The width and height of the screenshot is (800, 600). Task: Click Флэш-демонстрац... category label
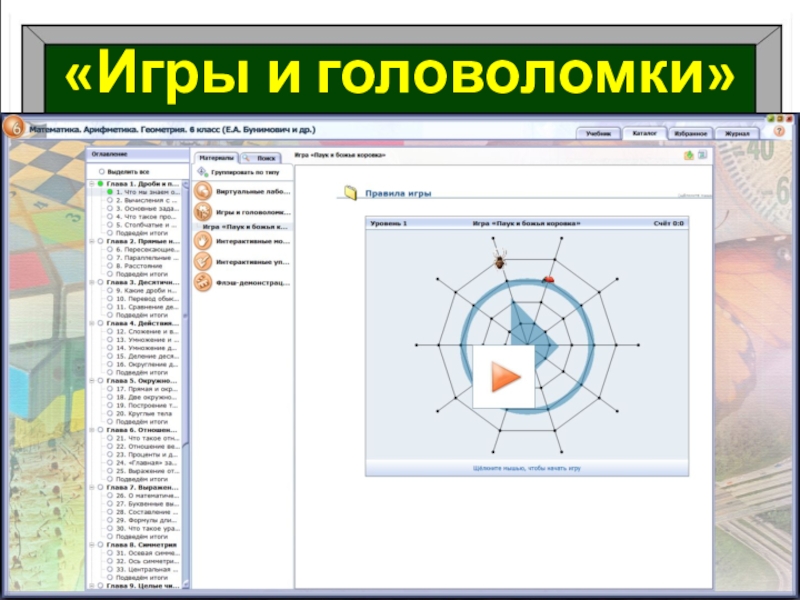(253, 283)
